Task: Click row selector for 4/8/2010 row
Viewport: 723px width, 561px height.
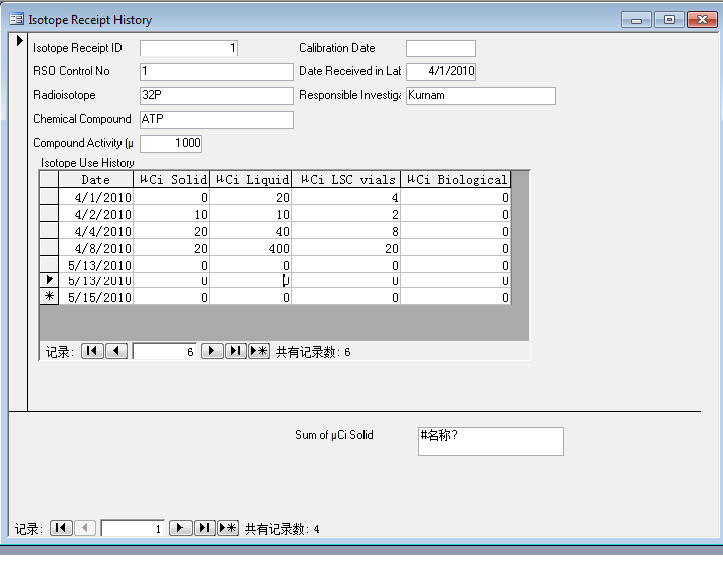Action: point(49,248)
